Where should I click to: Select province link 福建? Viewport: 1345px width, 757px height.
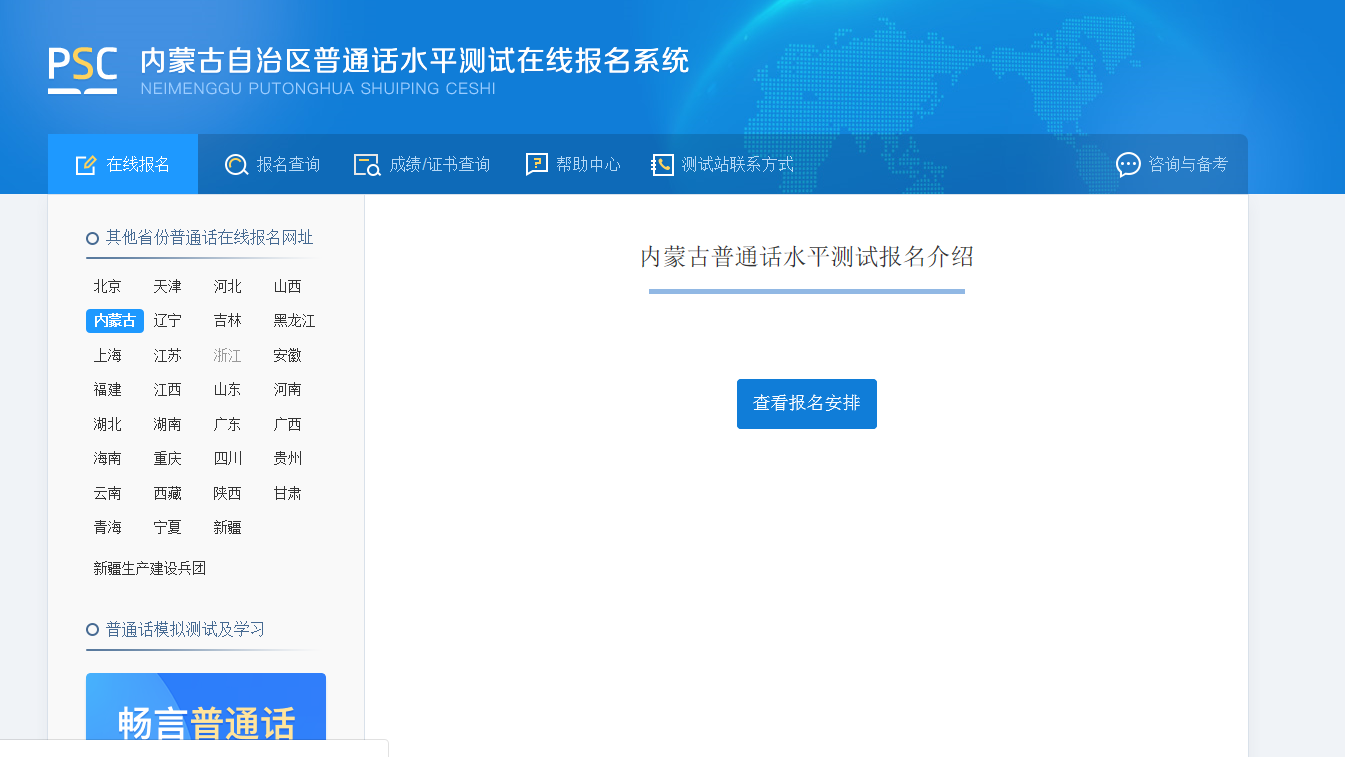tap(108, 390)
